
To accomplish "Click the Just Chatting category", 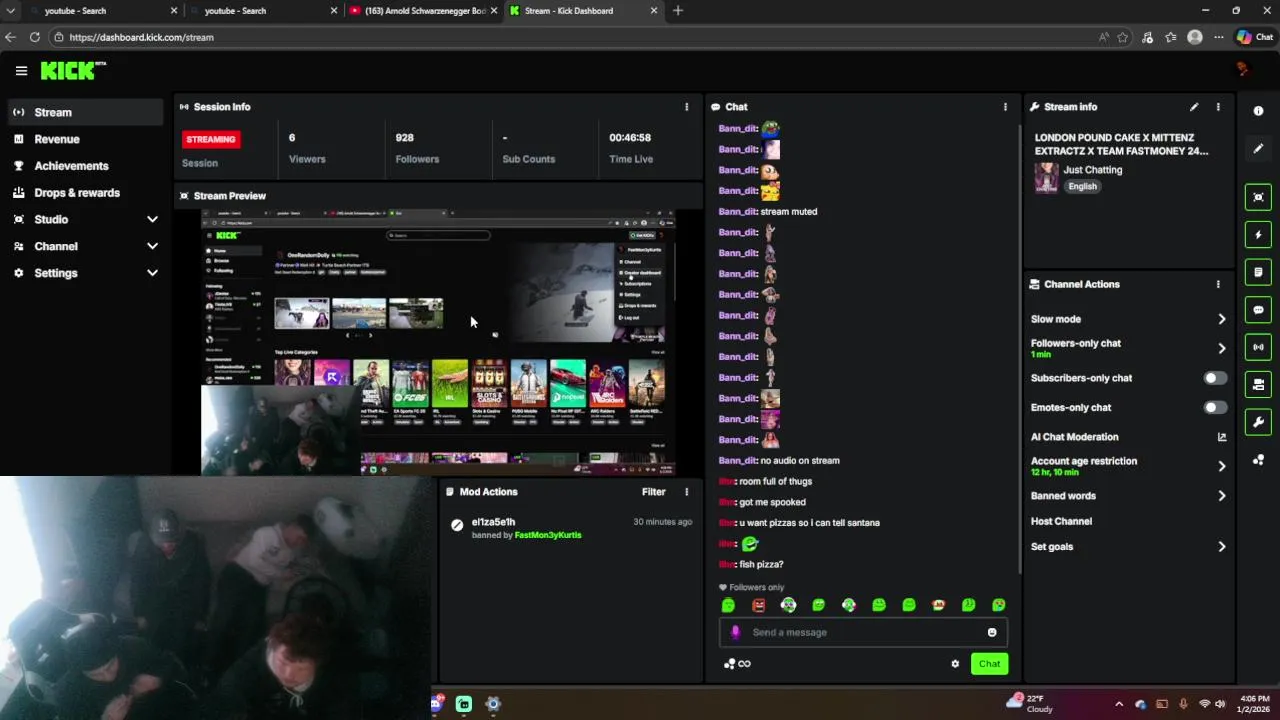I will (x=1092, y=170).
